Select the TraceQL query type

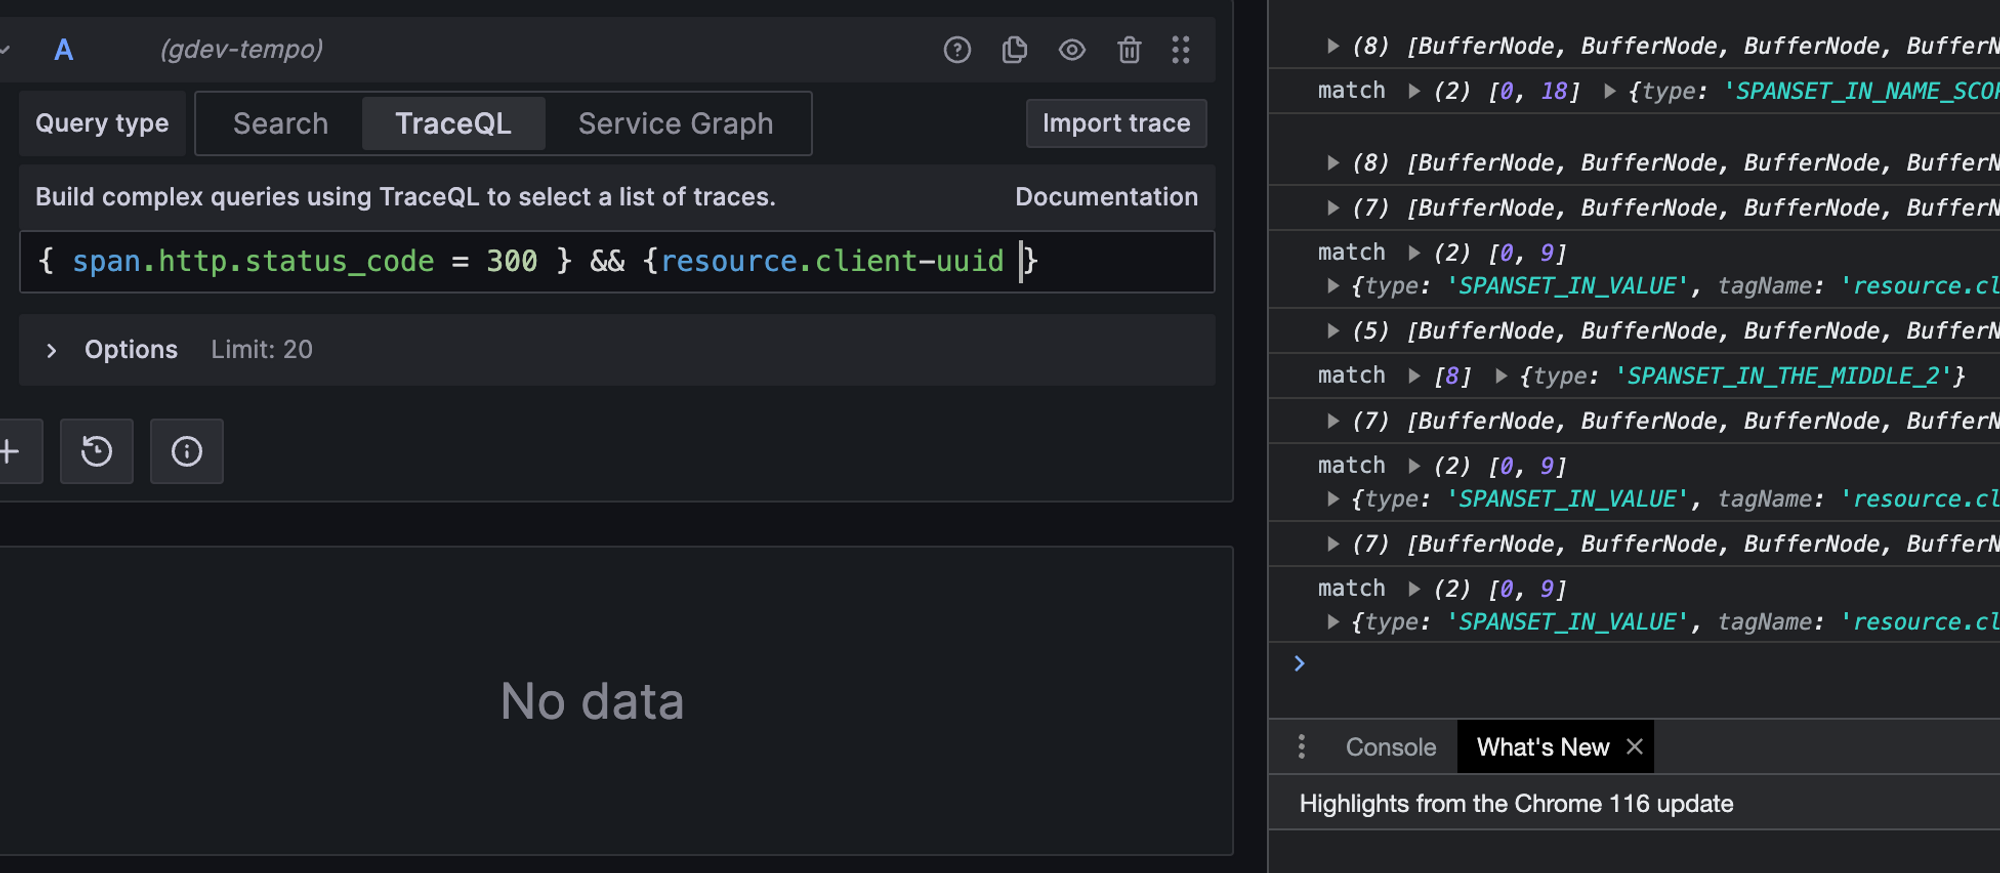point(453,124)
